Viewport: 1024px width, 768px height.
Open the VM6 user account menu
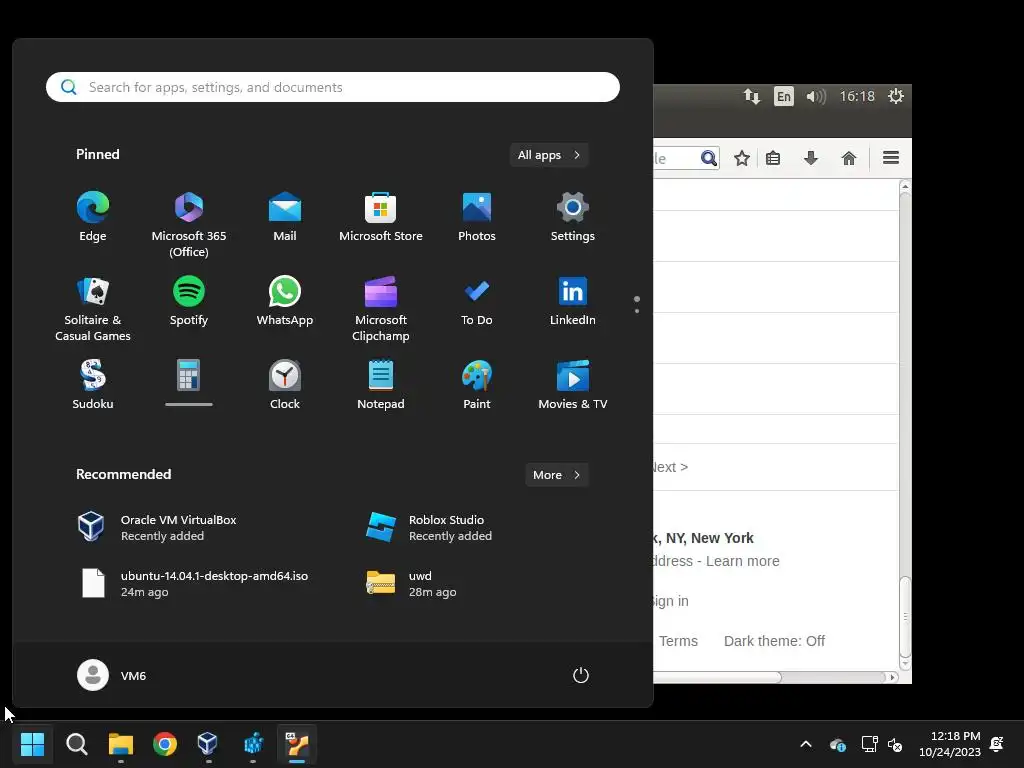click(112, 675)
